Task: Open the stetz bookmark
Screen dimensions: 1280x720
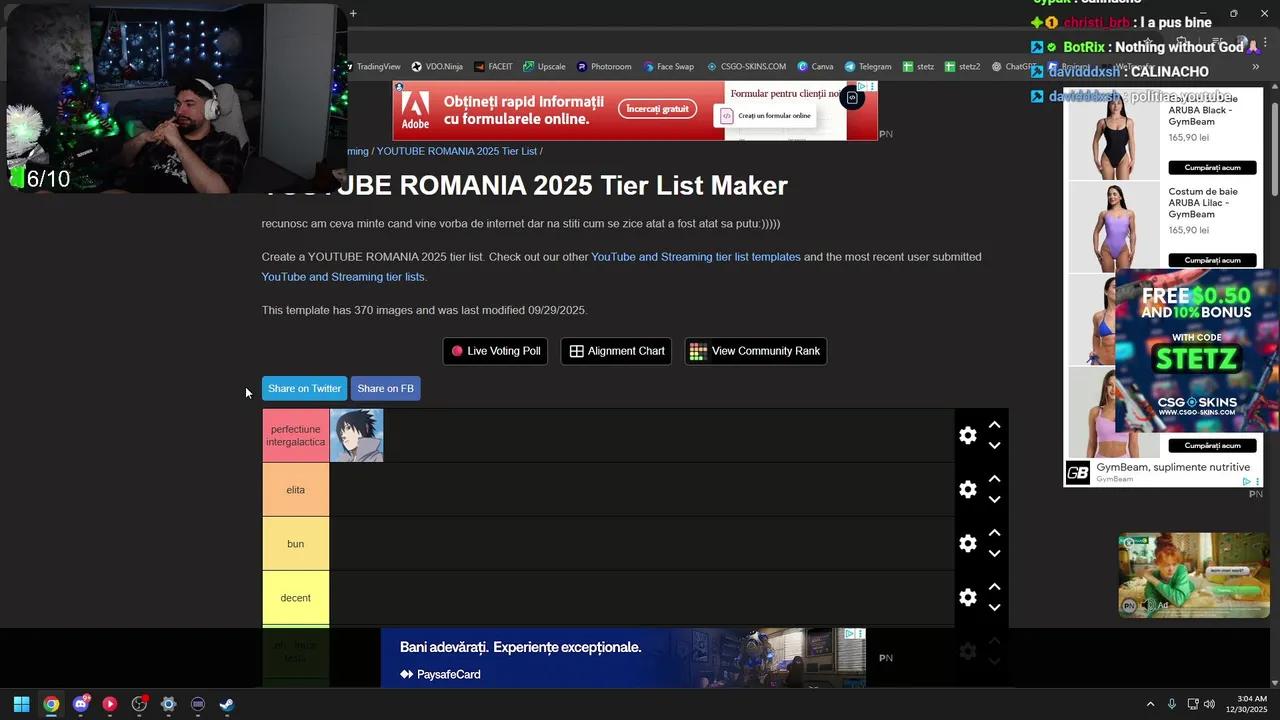Action: [918, 67]
